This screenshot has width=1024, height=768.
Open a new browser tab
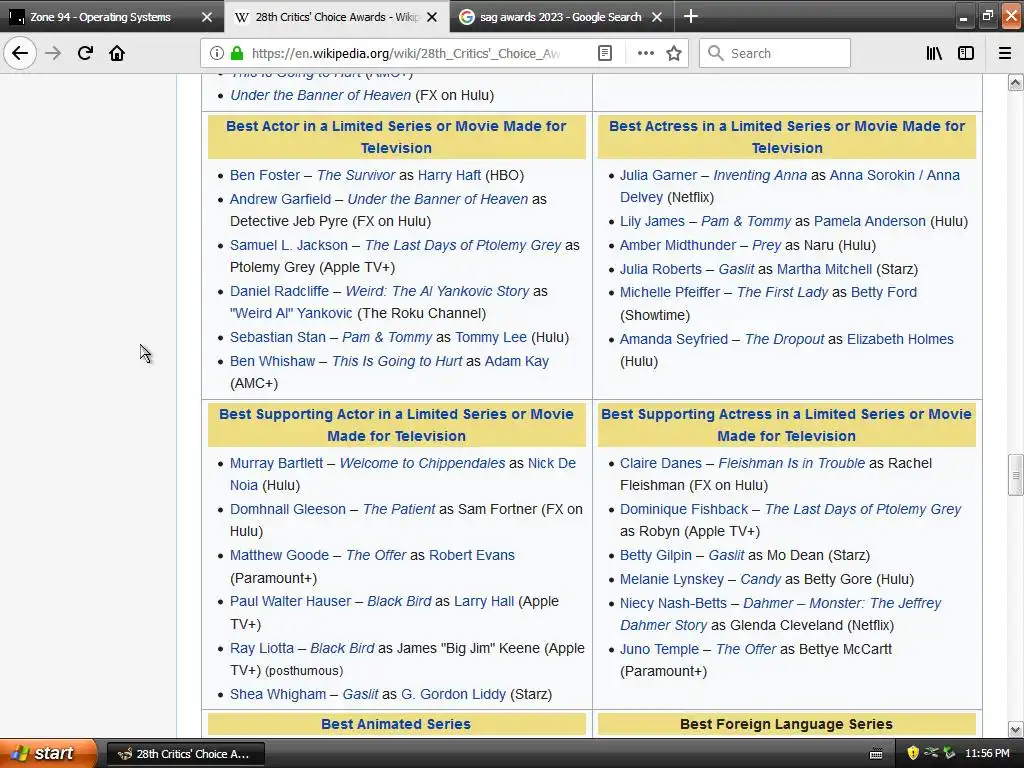coord(690,17)
